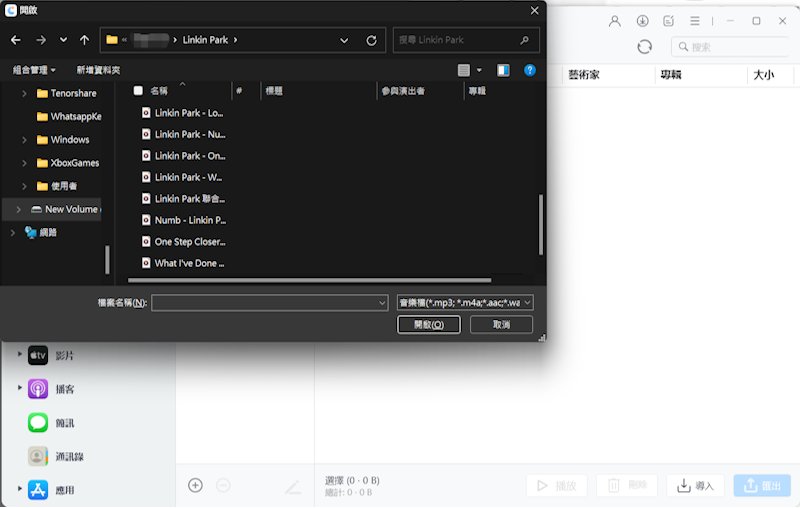Screen dimensions: 800x508
Task: Go up one folder level
Action: pyautogui.click(x=85, y=40)
